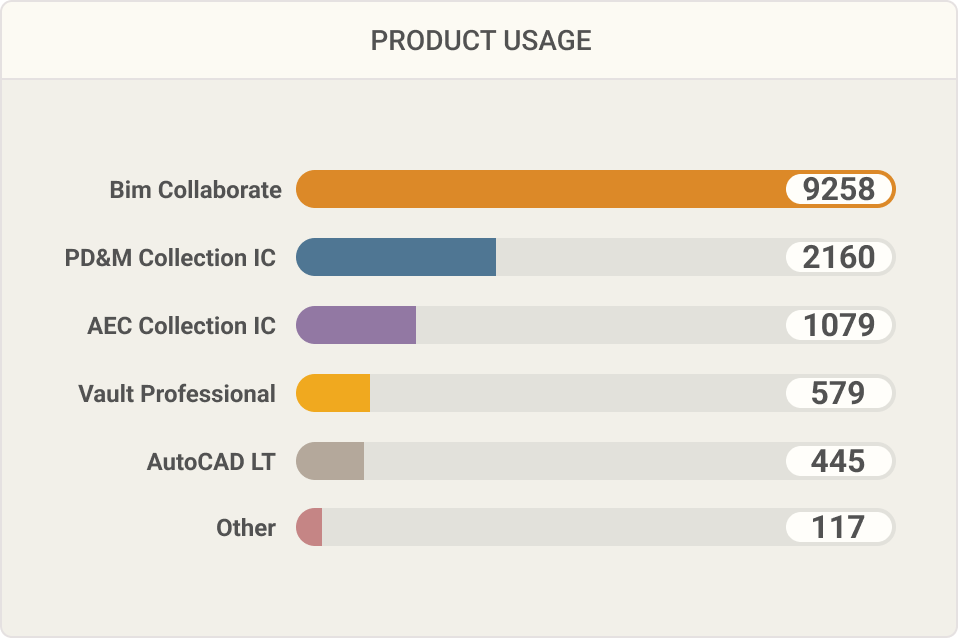The width and height of the screenshot is (958, 638).
Task: Click the 445 value badge
Action: (x=839, y=461)
